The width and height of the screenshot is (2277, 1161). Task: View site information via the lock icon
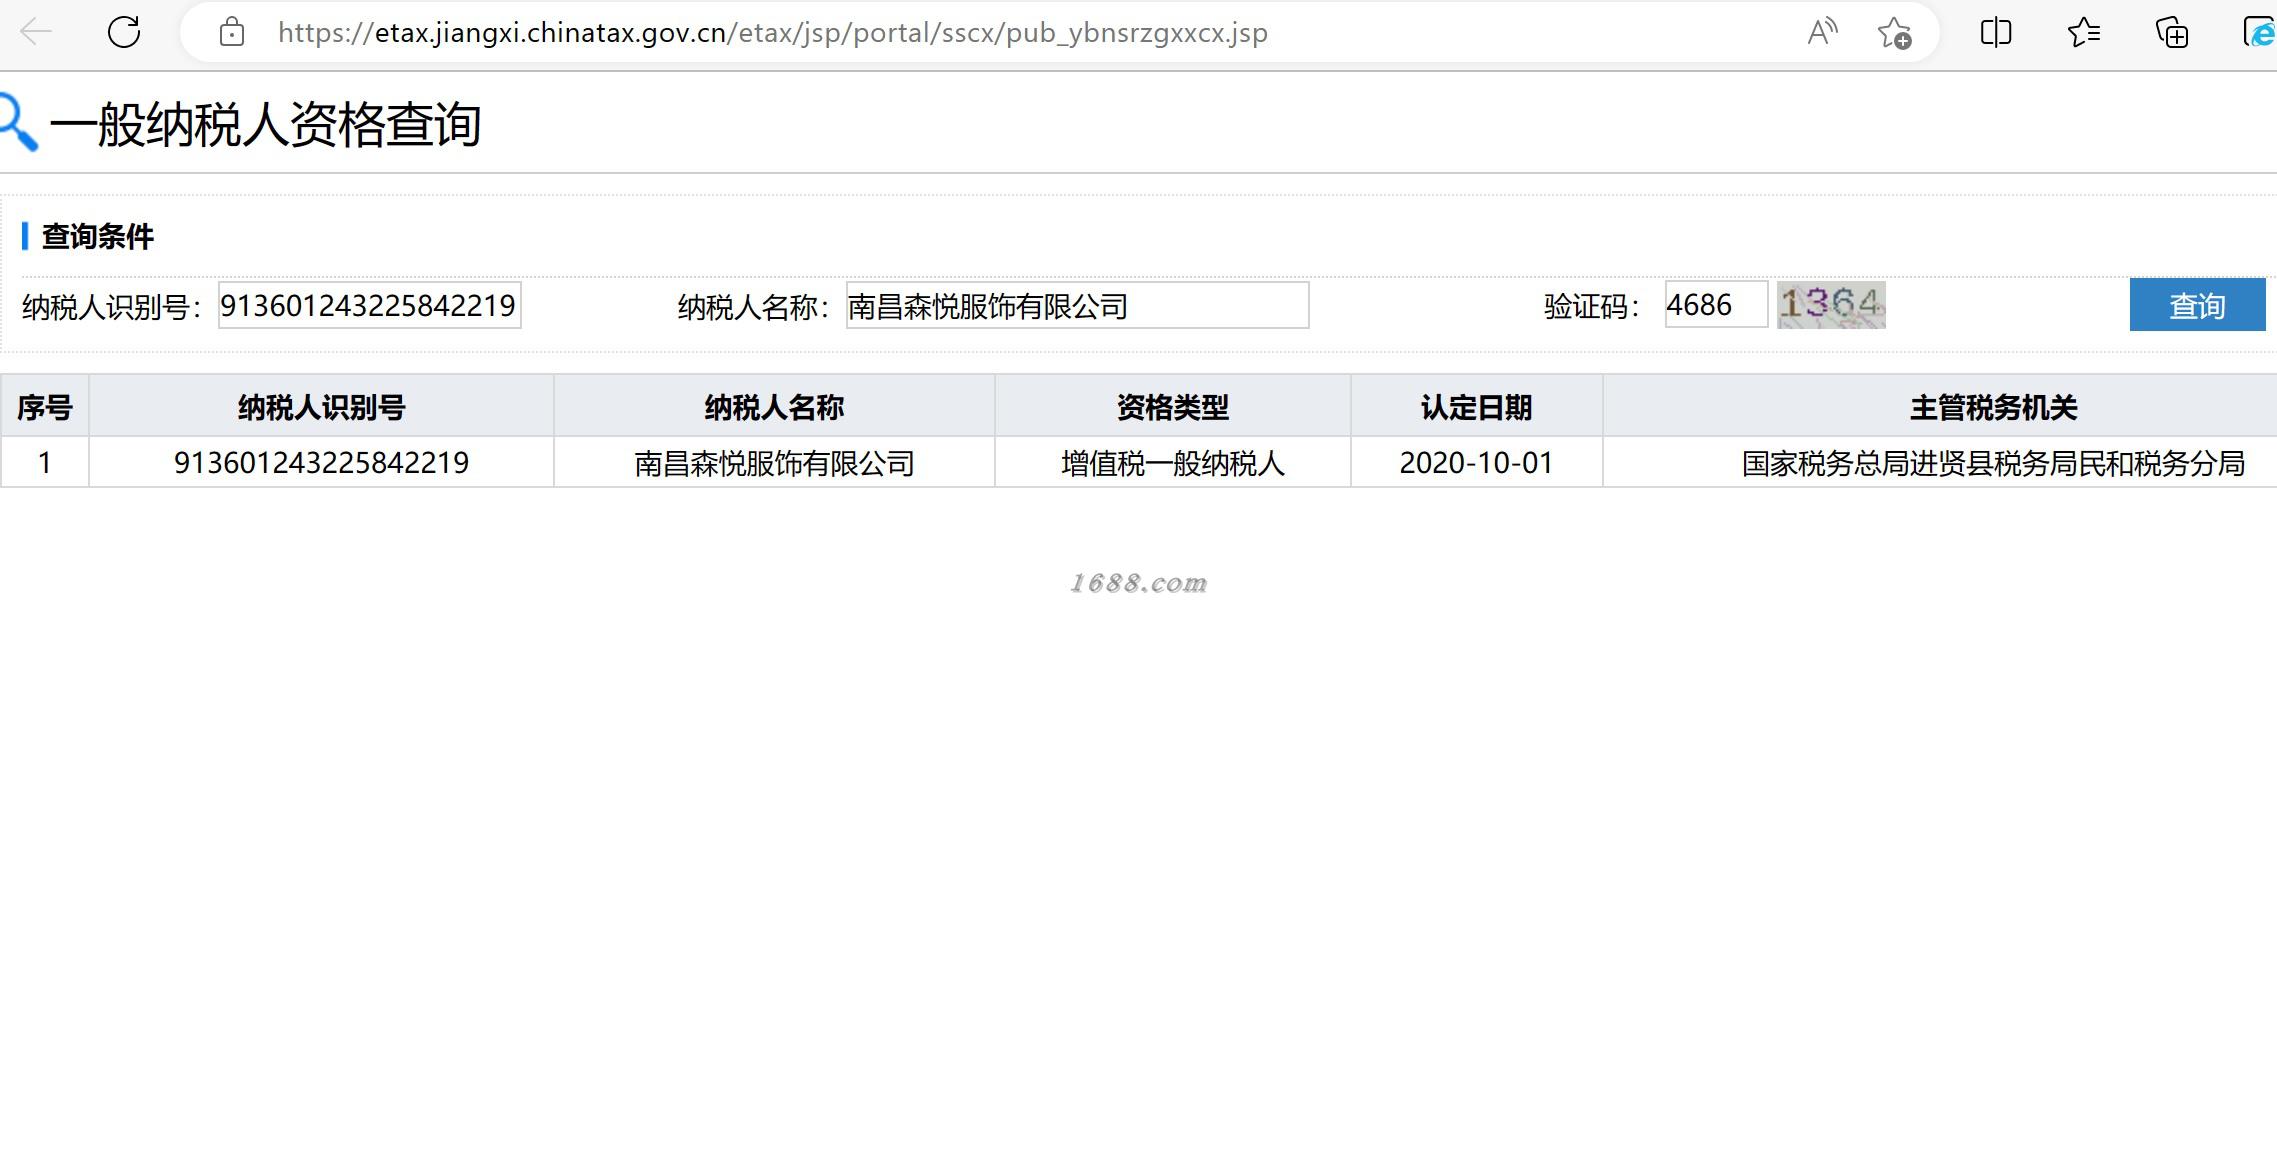(232, 32)
